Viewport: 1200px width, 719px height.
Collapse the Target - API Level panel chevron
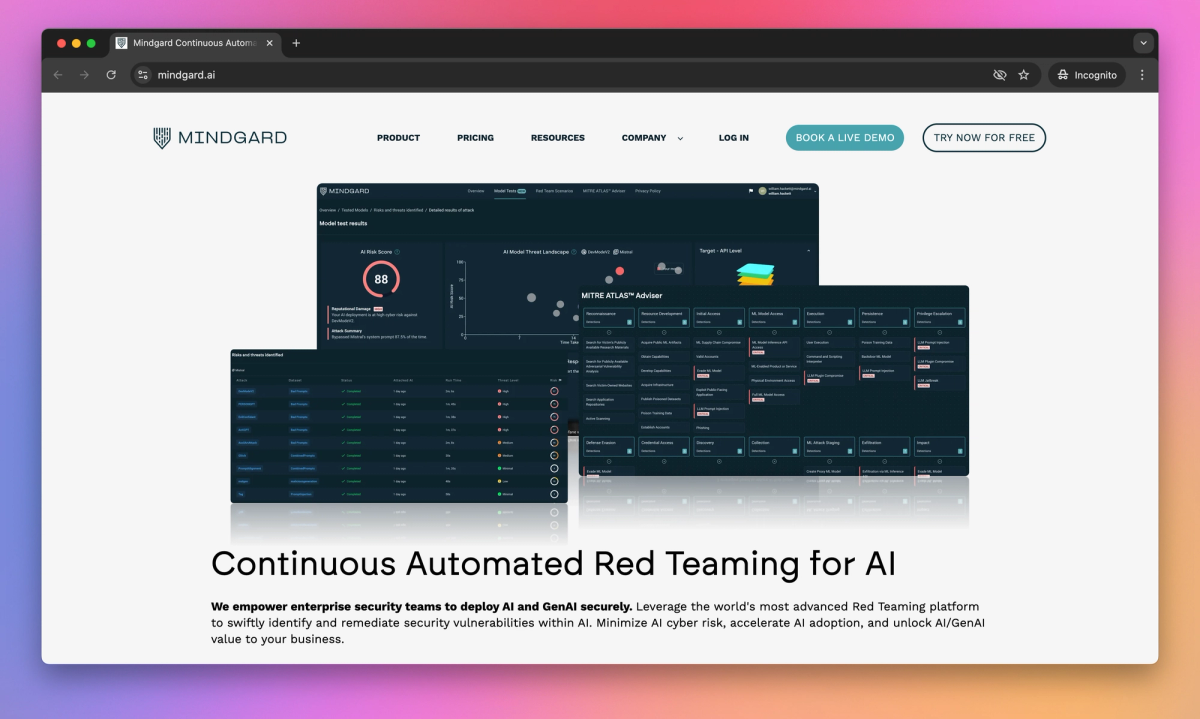(x=808, y=251)
